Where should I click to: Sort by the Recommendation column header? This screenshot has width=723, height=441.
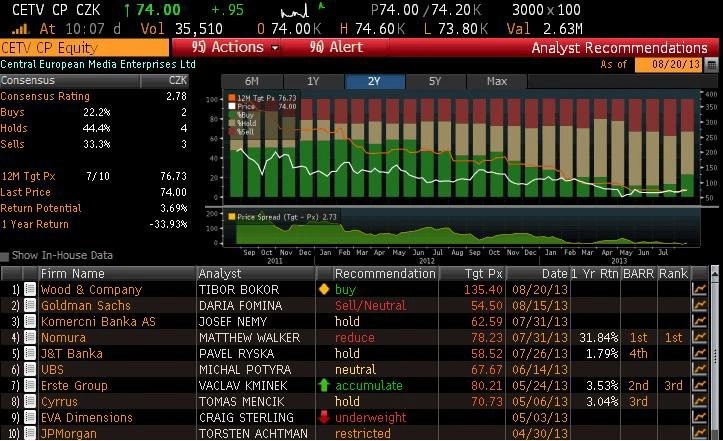pyautogui.click(x=385, y=274)
